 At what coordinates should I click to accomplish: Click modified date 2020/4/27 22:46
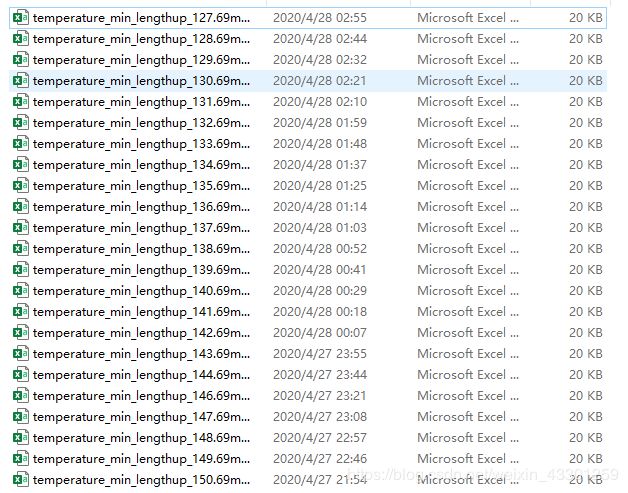pyautogui.click(x=320, y=459)
